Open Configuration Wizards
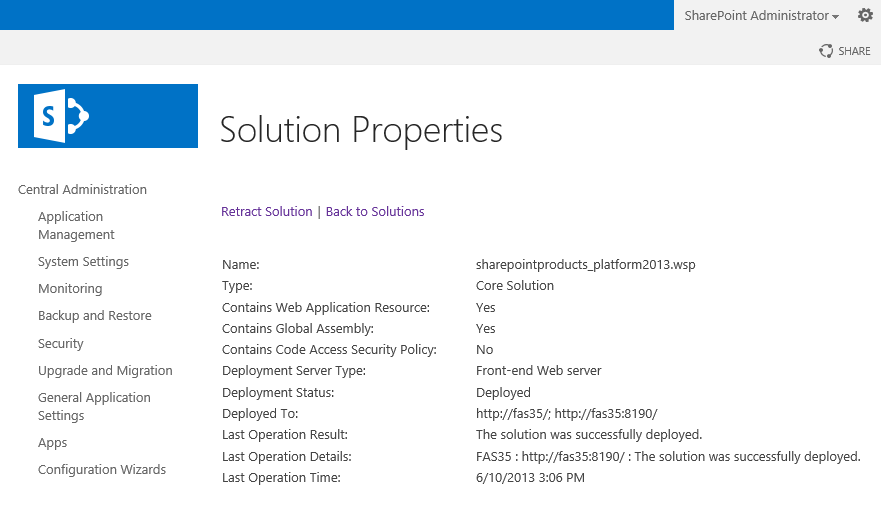Image resolution: width=881 pixels, height=512 pixels. pos(102,469)
